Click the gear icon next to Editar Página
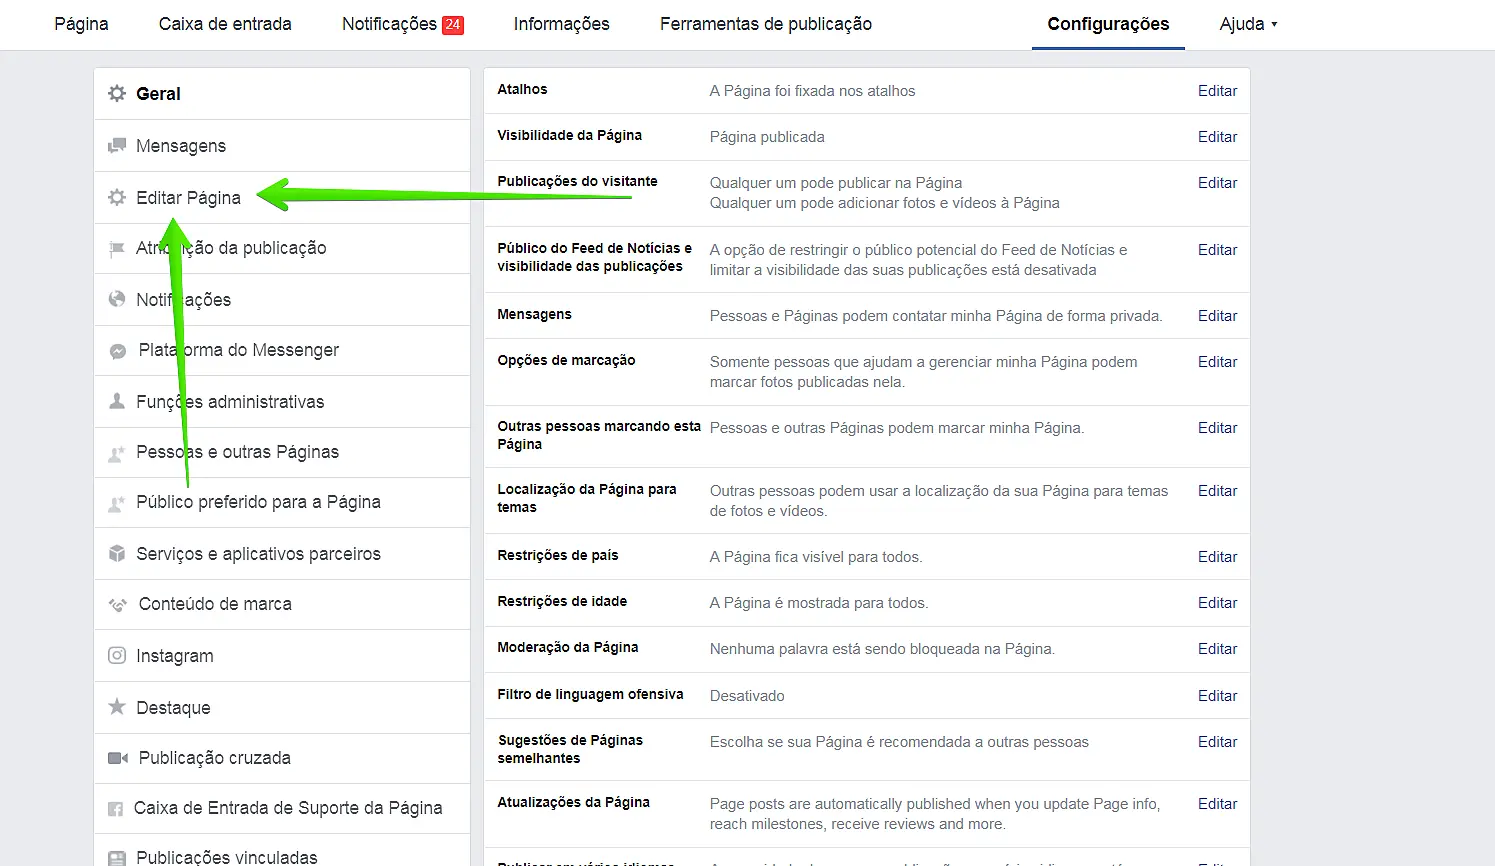The image size is (1495, 866). [x=117, y=198]
